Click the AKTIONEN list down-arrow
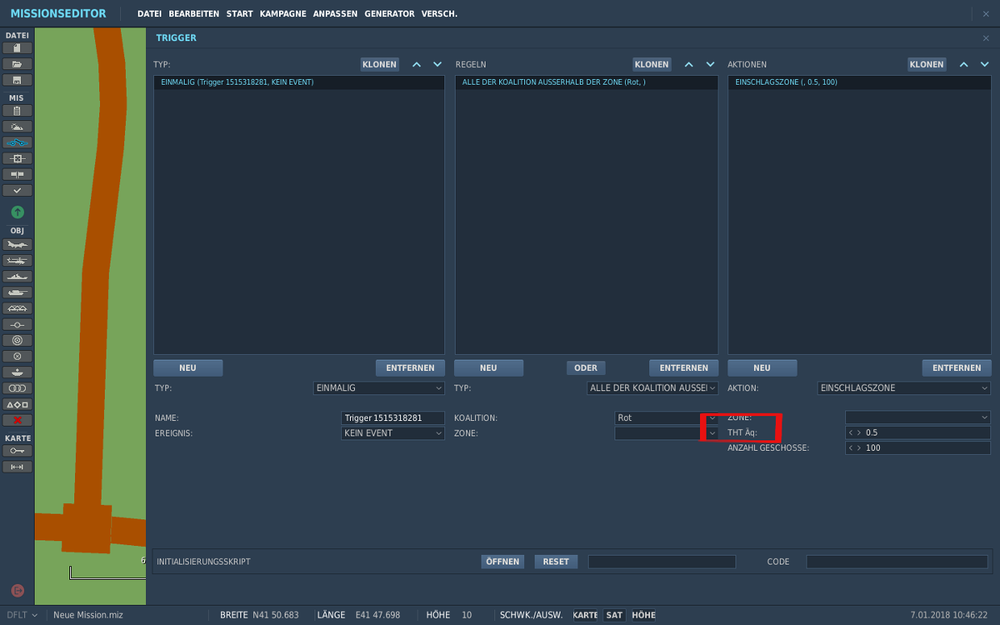The height and width of the screenshot is (625, 1000). (x=985, y=64)
